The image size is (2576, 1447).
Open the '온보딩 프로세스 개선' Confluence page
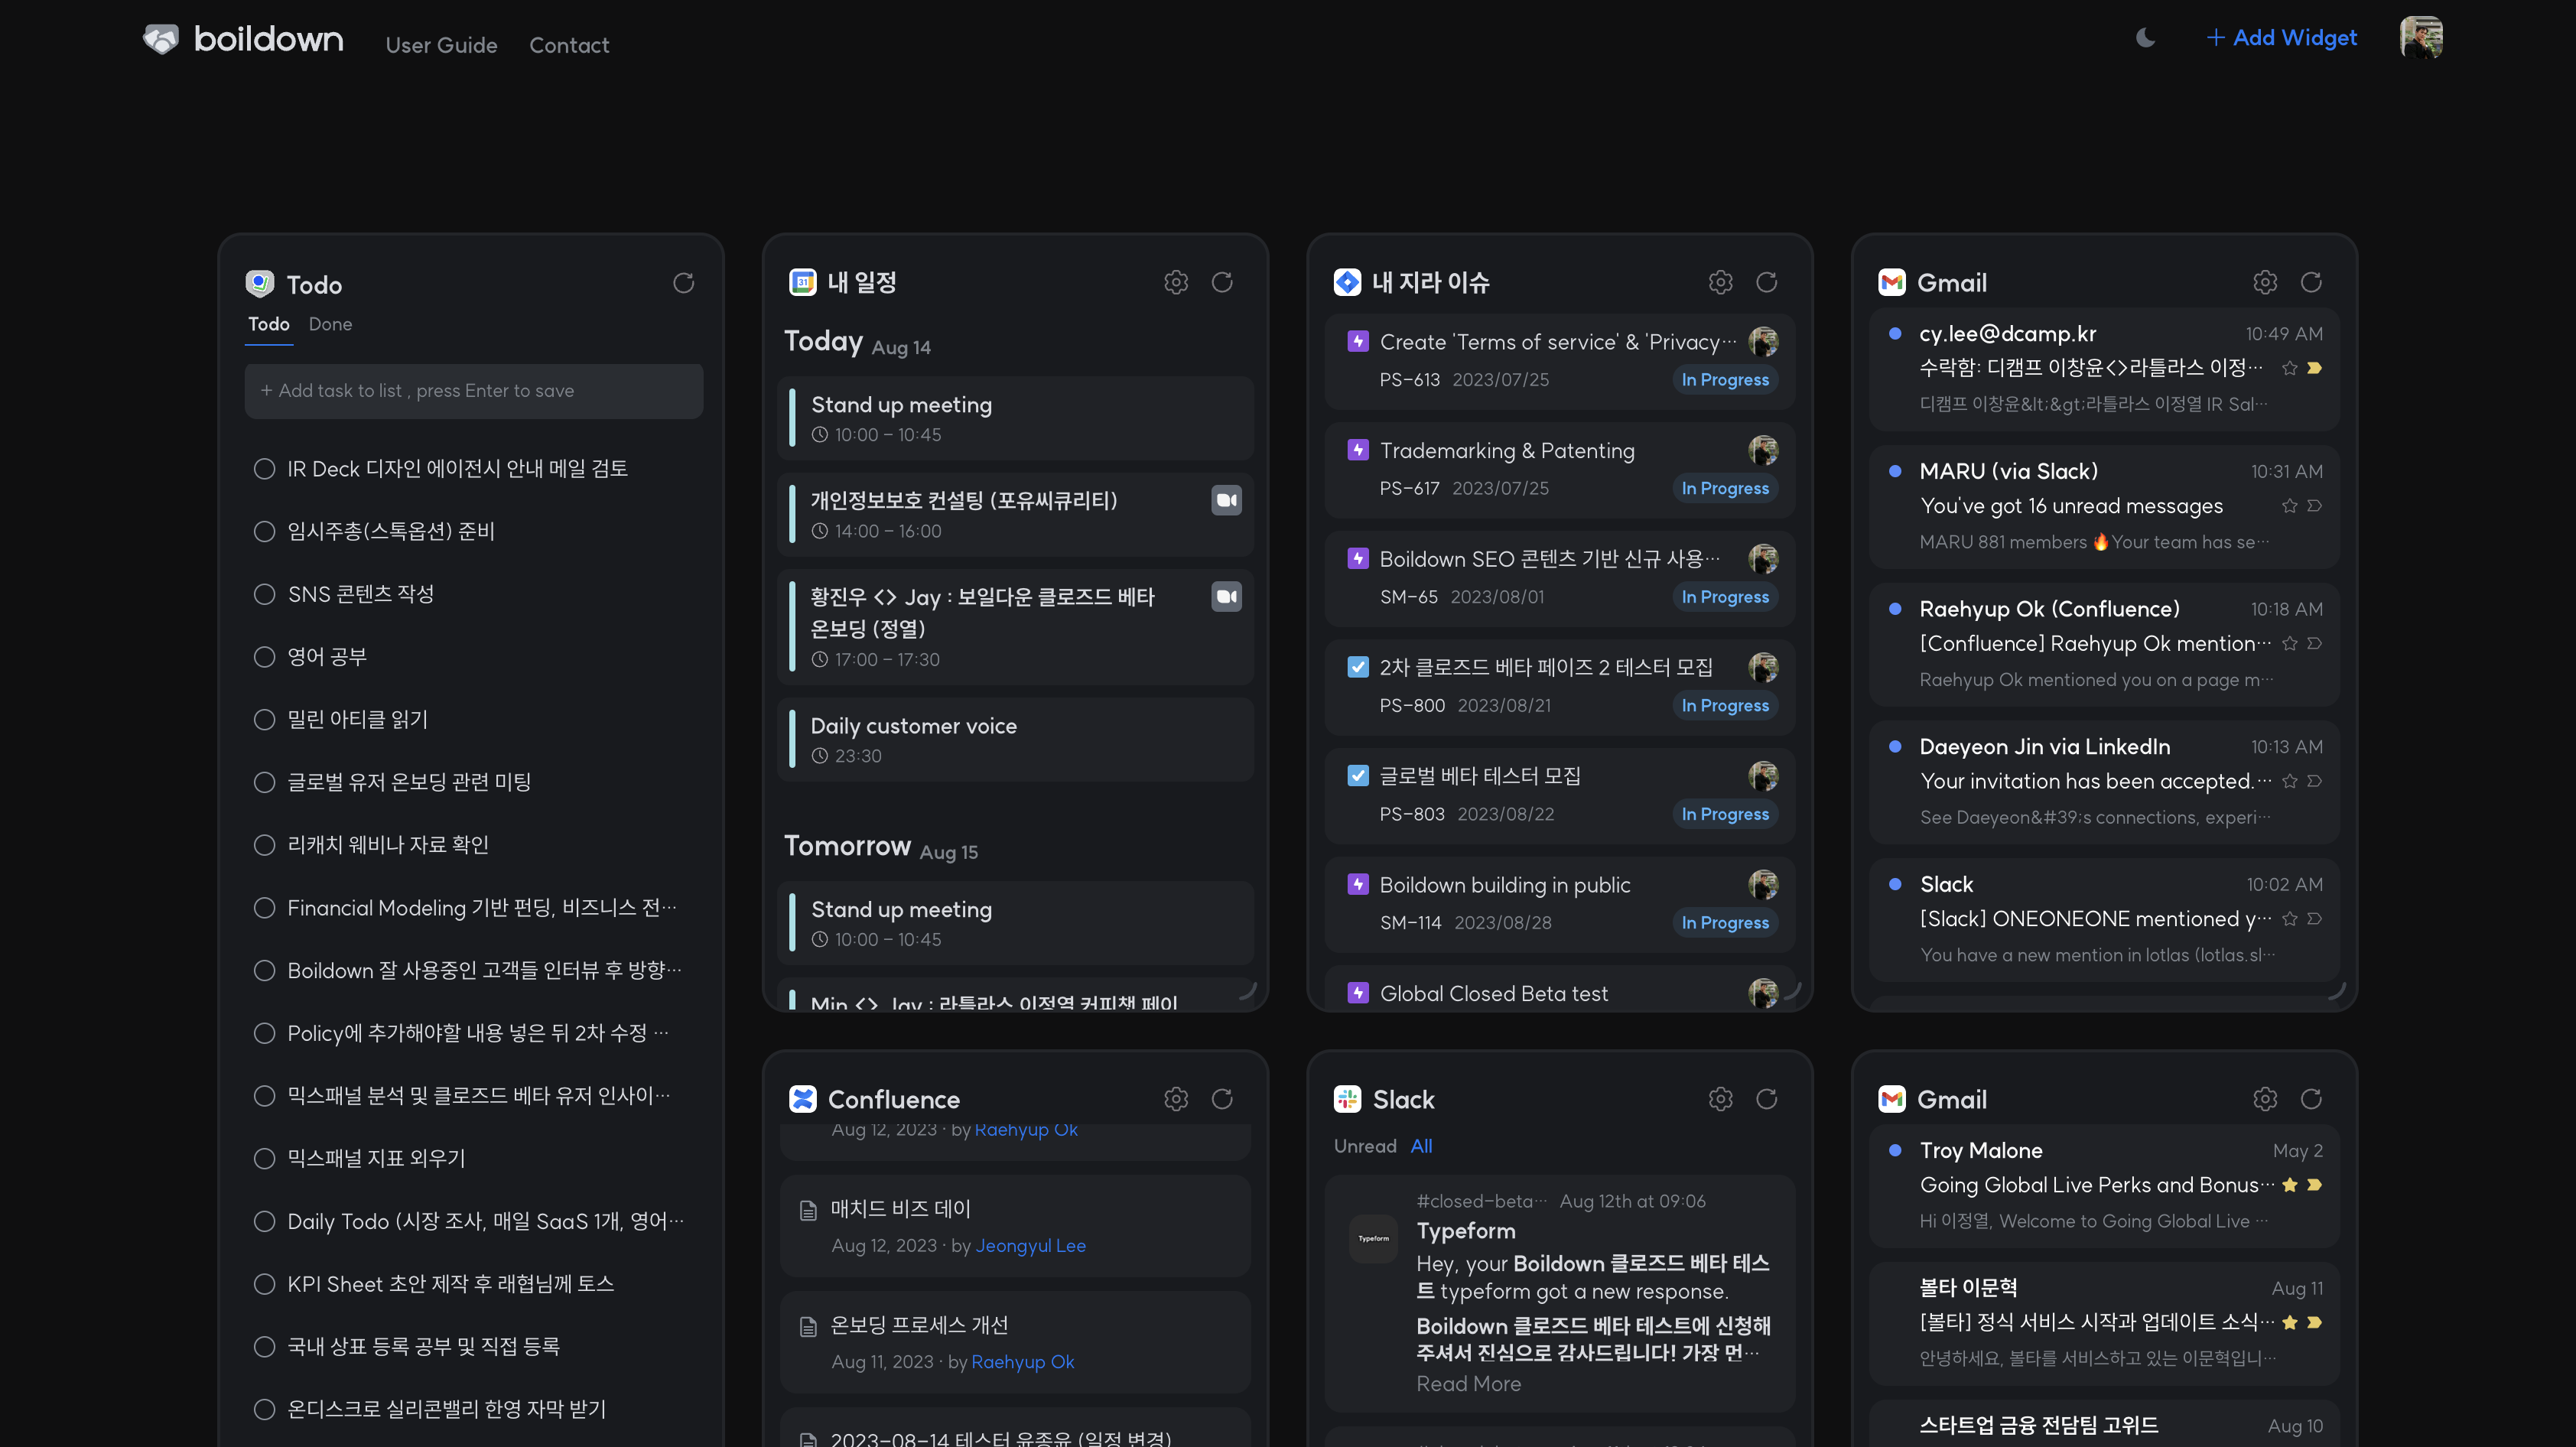pyautogui.click(x=919, y=1325)
